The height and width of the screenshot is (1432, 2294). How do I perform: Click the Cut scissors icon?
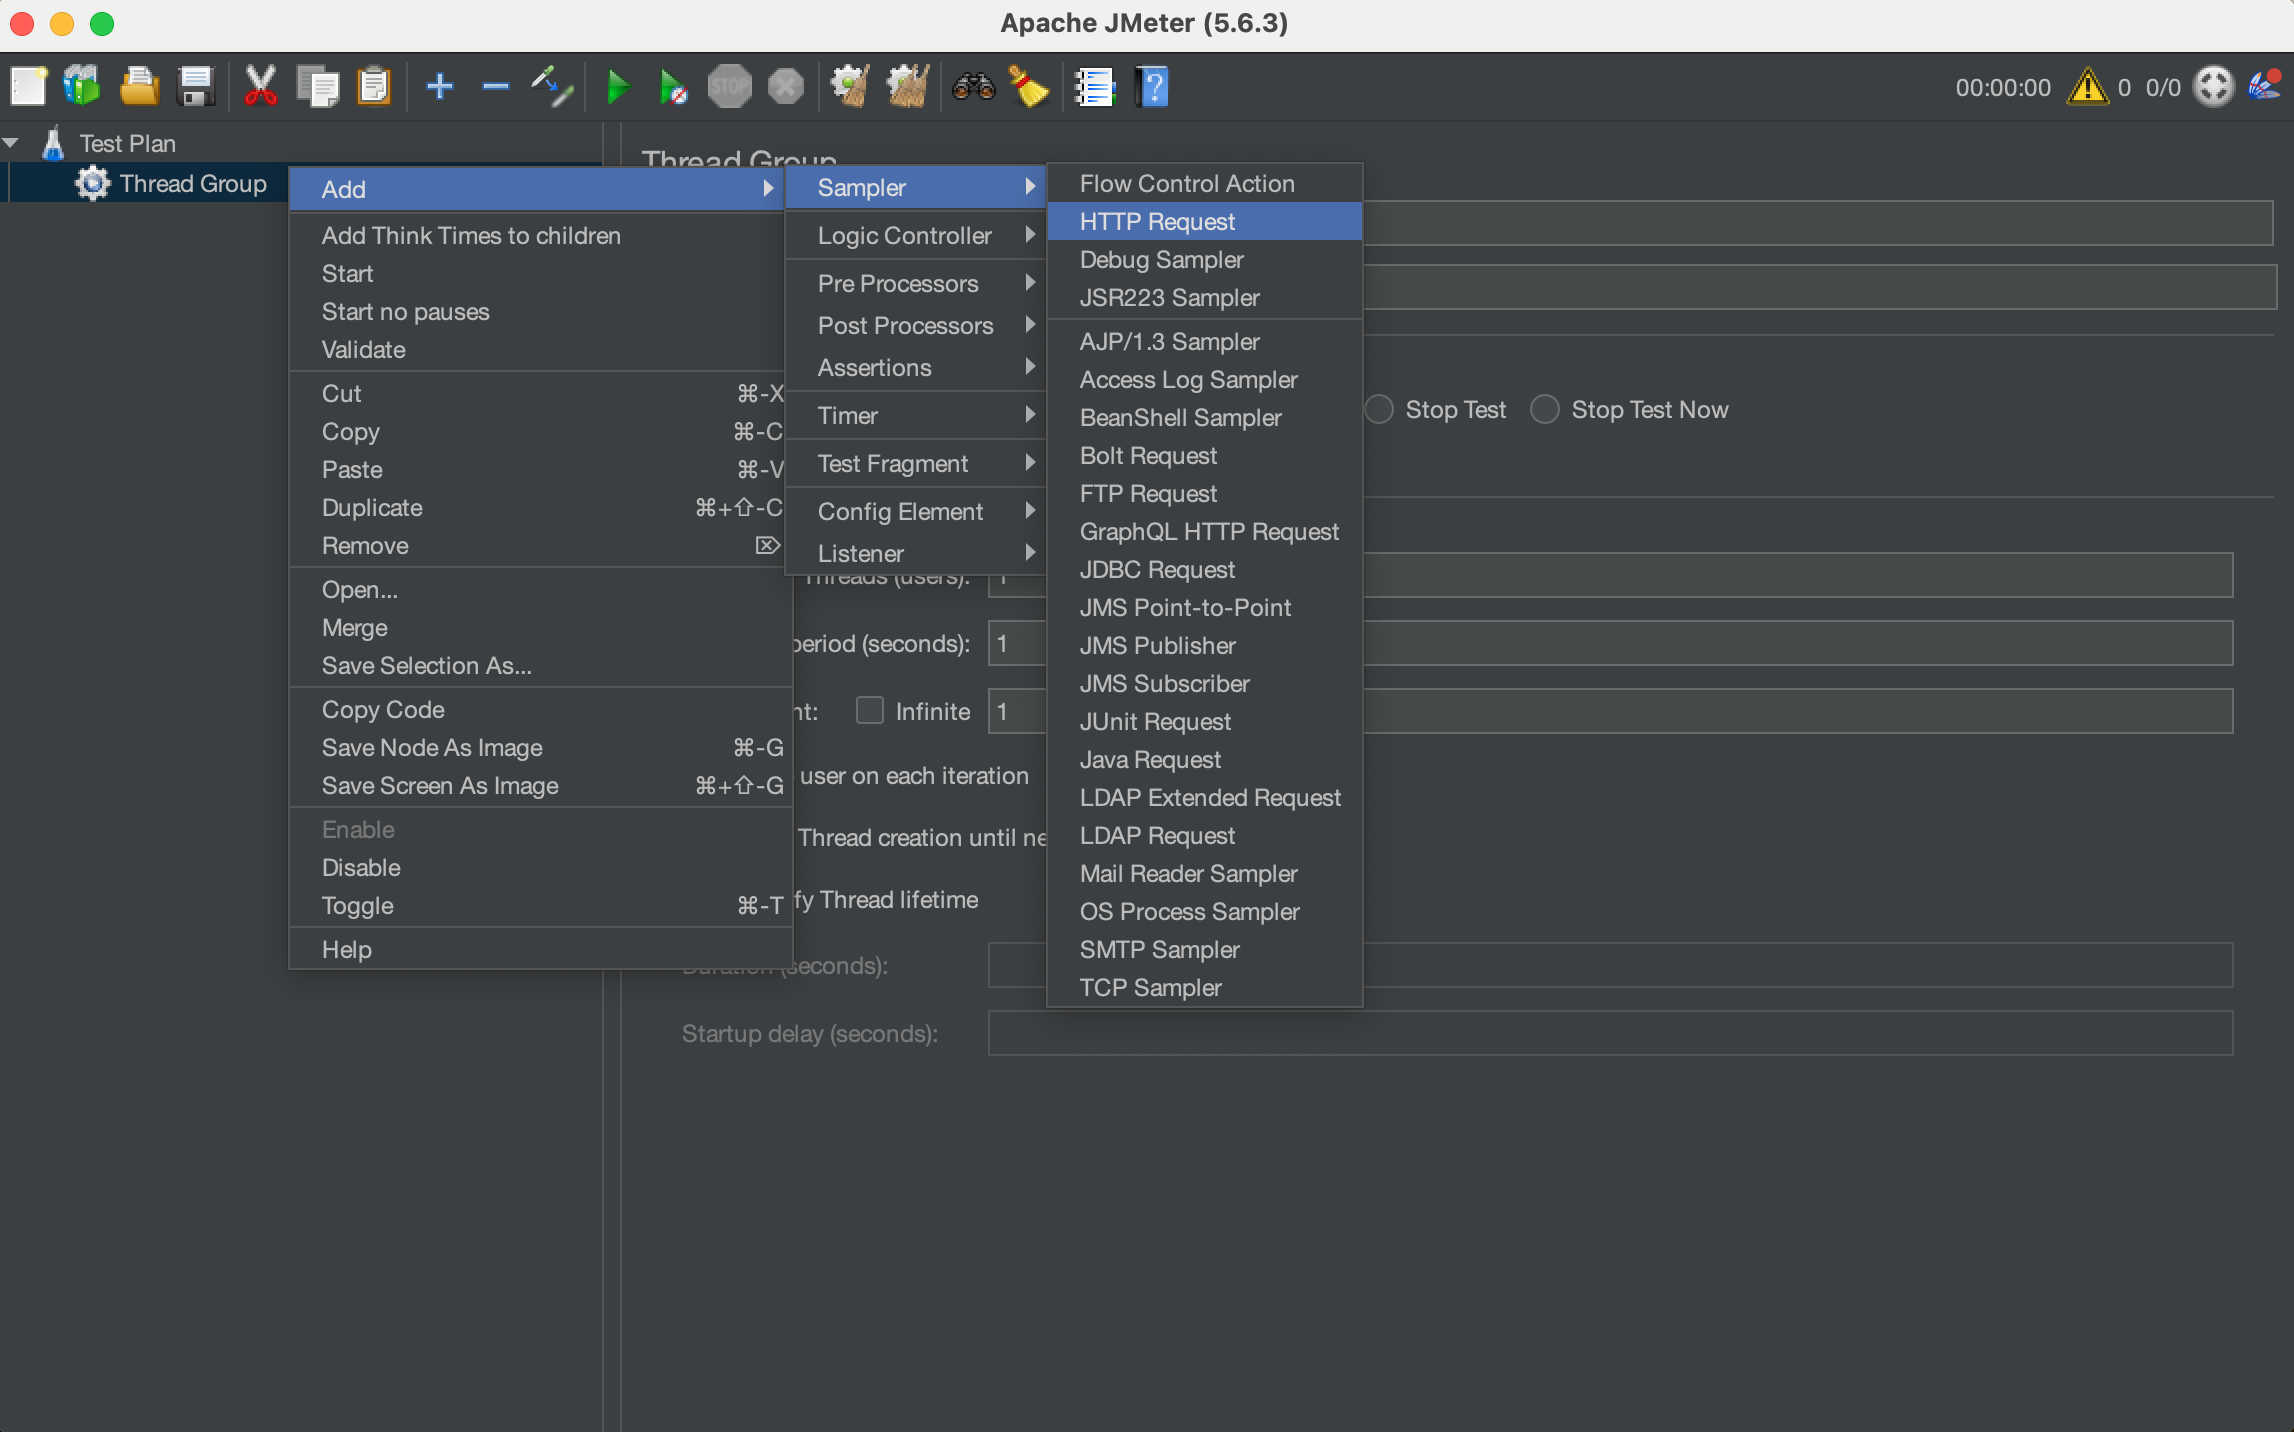tap(260, 86)
